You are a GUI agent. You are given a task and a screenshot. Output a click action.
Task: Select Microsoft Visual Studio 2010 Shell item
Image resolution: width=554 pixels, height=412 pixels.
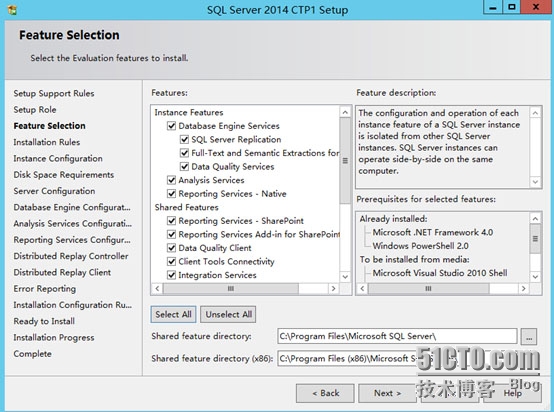tap(440, 273)
